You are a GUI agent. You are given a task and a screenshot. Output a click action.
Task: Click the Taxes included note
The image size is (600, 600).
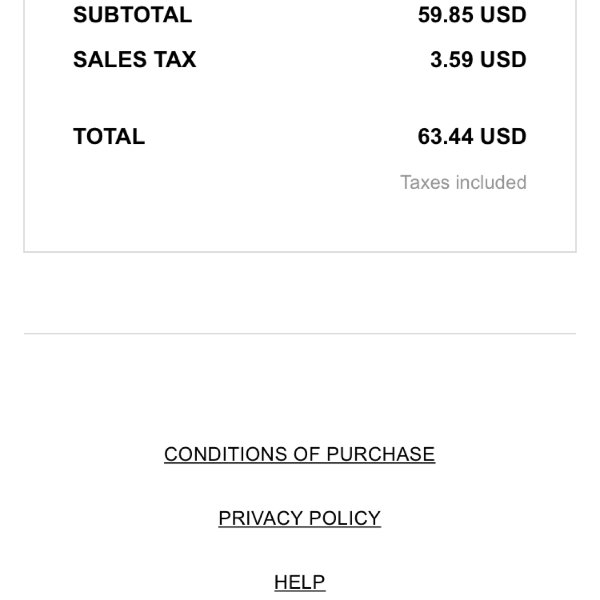click(x=463, y=182)
